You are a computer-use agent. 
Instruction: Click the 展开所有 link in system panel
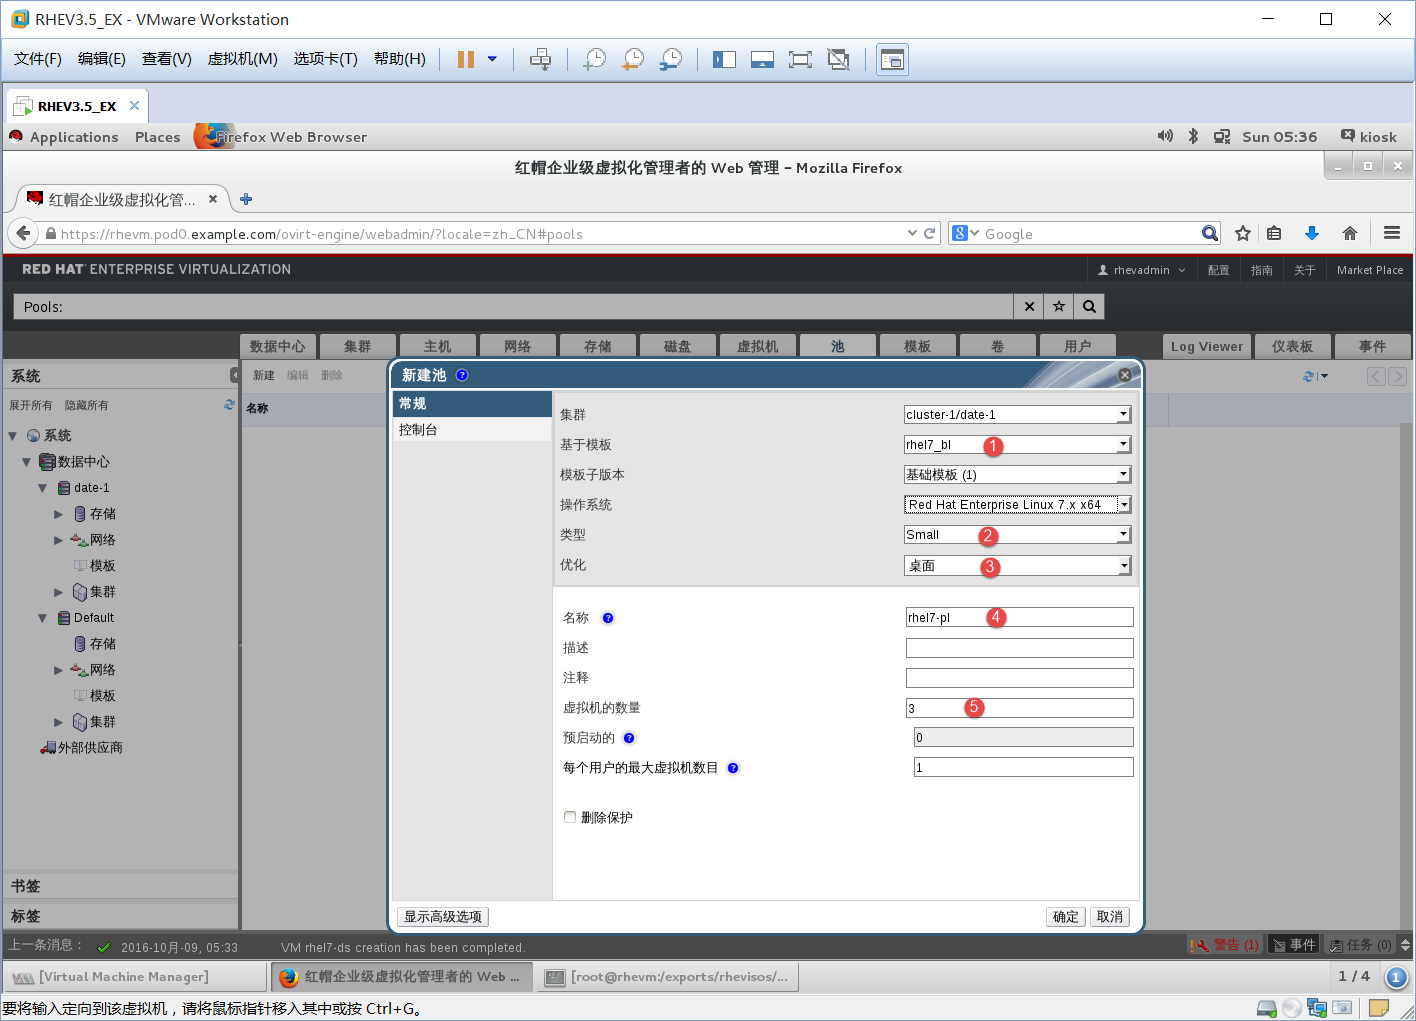[31, 405]
